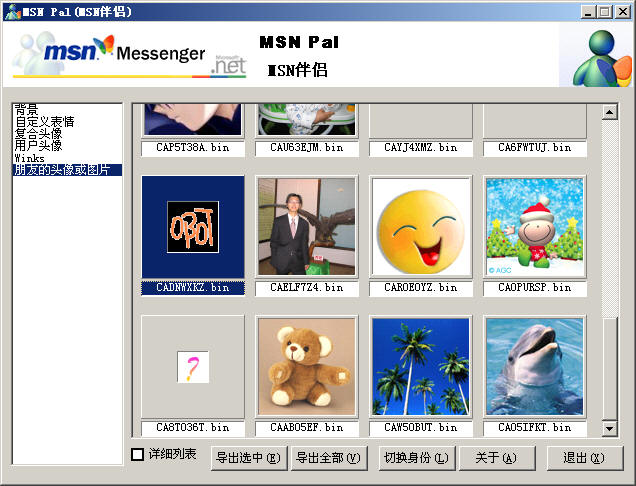Image resolution: width=636 pixels, height=486 pixels.
Task: Select the palm trees thumbnail
Action: (421, 367)
